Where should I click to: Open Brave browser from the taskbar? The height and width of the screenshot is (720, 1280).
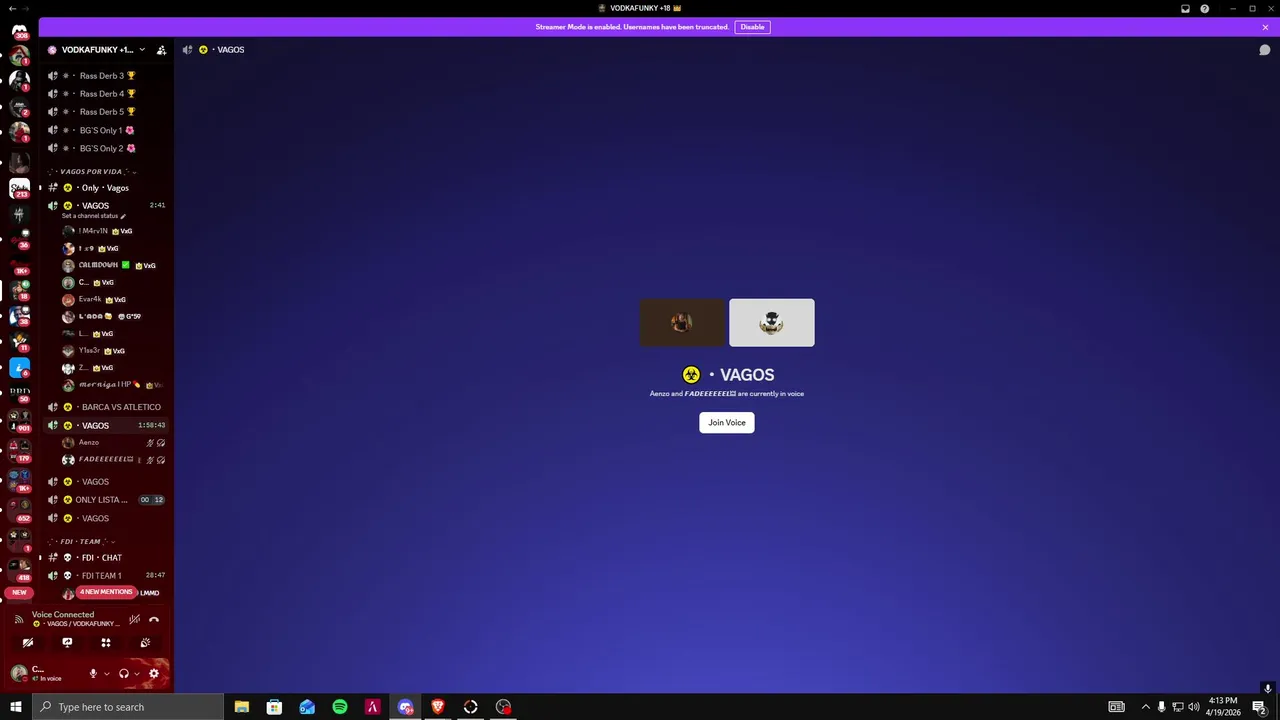438,707
